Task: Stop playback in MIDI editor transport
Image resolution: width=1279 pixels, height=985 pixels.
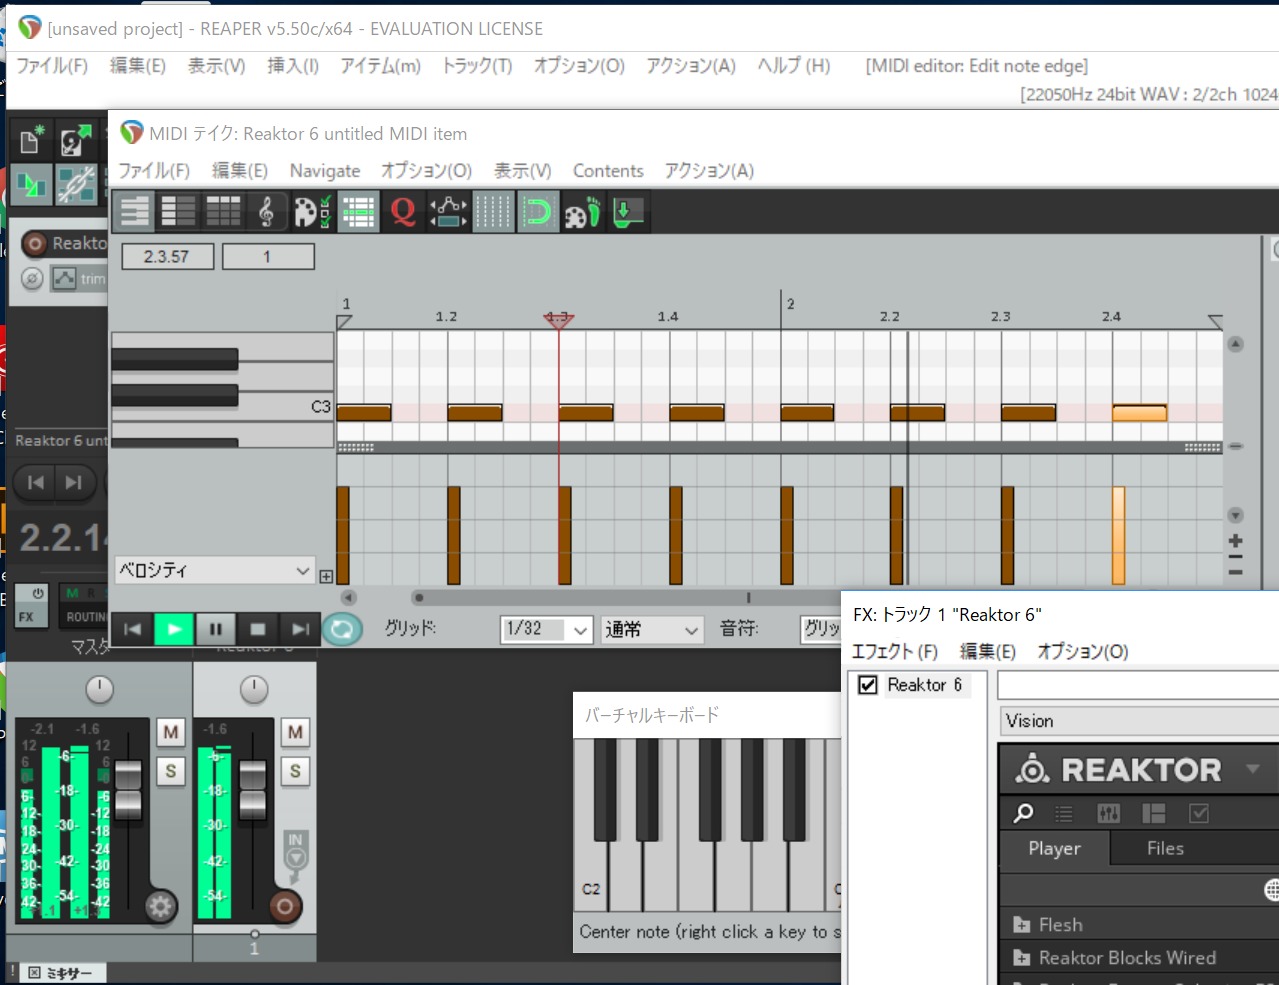Action: pyautogui.click(x=258, y=629)
